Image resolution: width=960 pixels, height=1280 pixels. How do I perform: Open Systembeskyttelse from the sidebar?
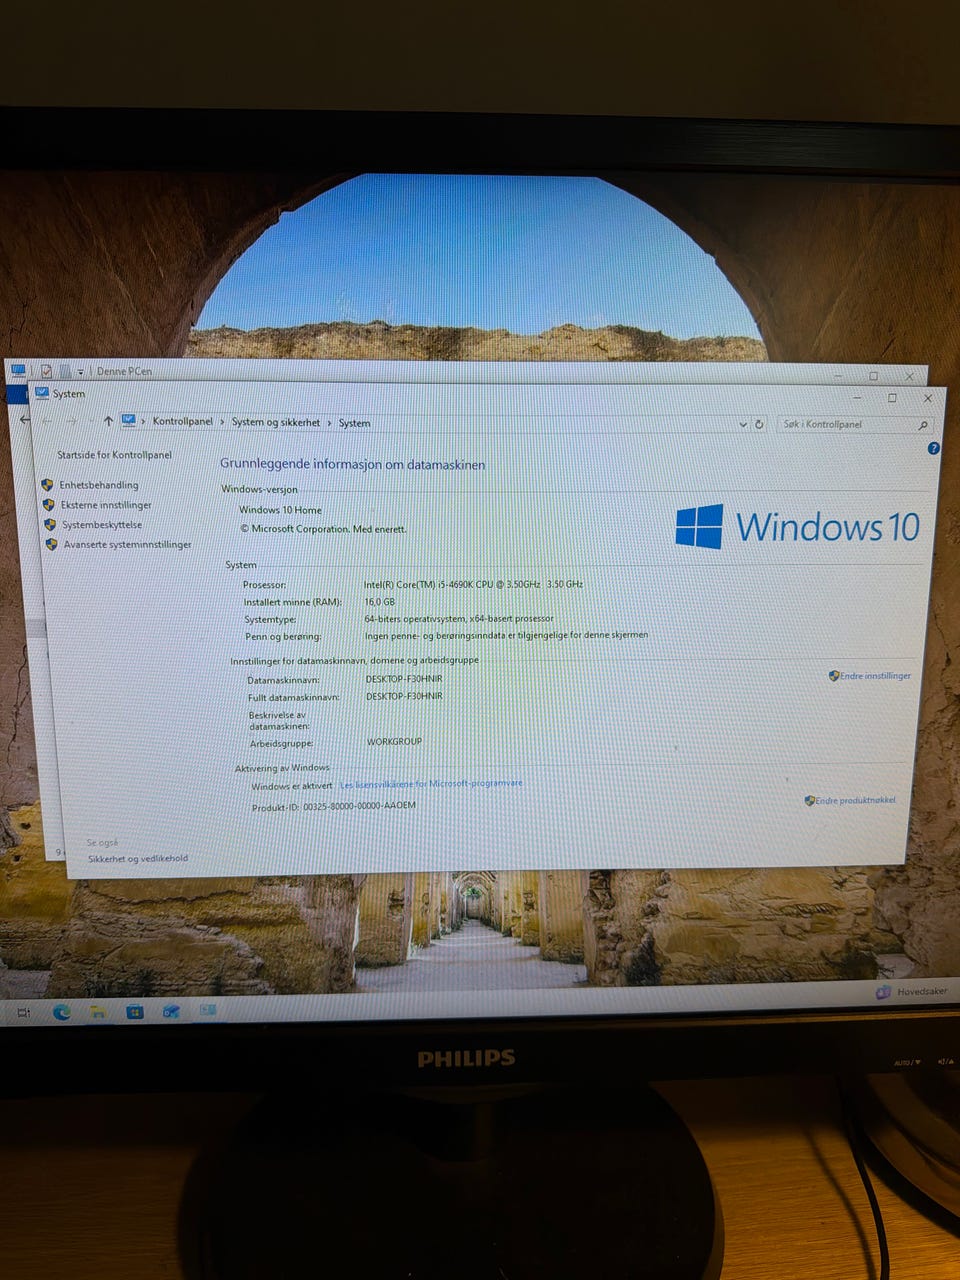point(102,525)
